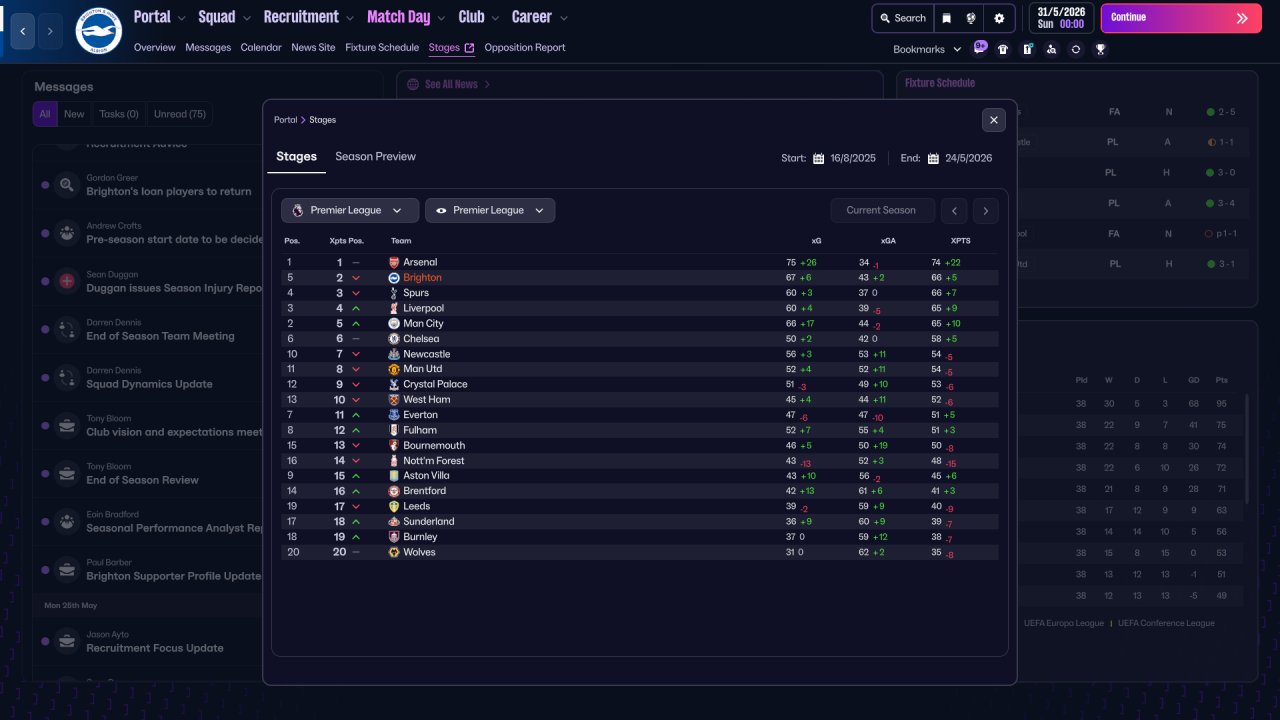
Task: Click the See All News link behind the dialog
Action: pos(451,84)
